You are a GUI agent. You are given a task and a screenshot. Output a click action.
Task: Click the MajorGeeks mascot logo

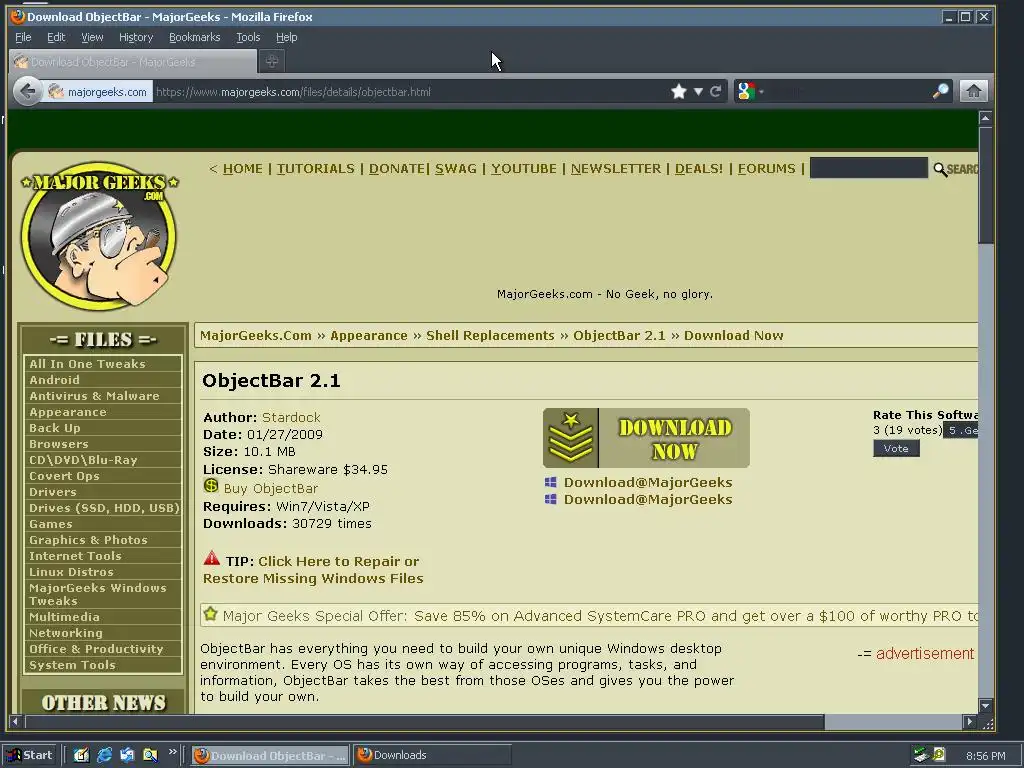tap(99, 235)
